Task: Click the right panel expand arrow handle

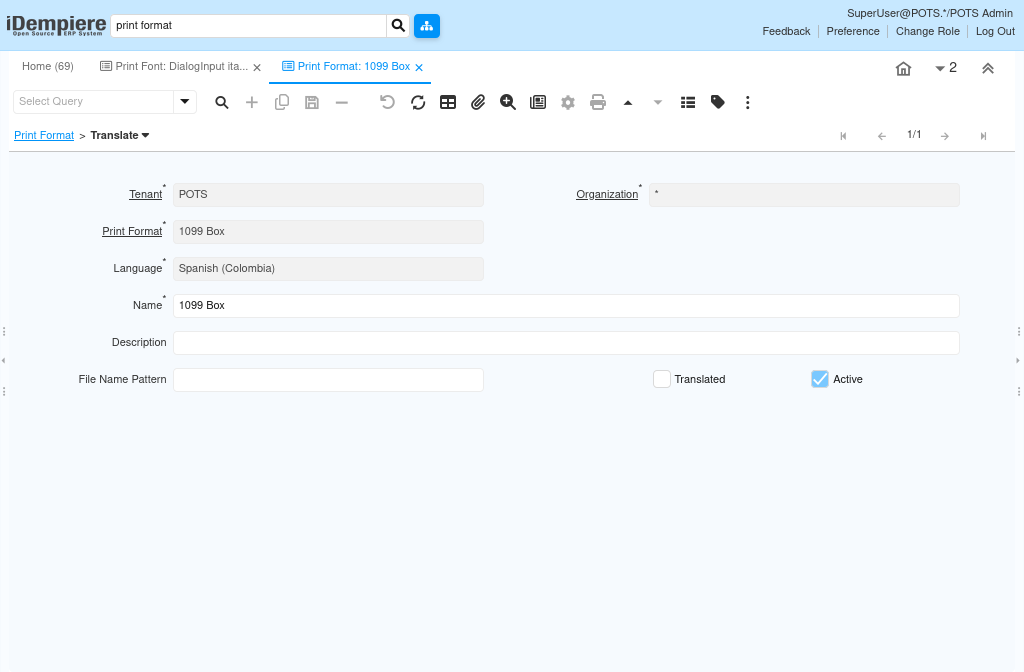Action: [1018, 360]
